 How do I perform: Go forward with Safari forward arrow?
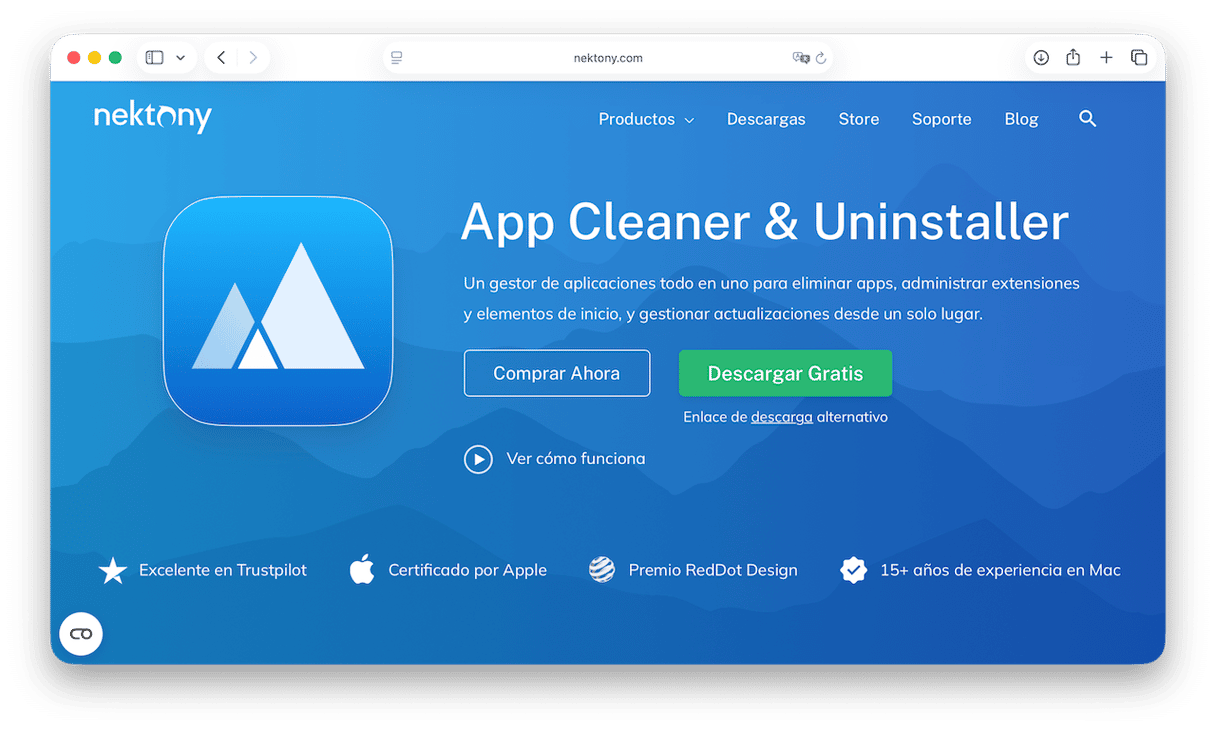coord(253,58)
